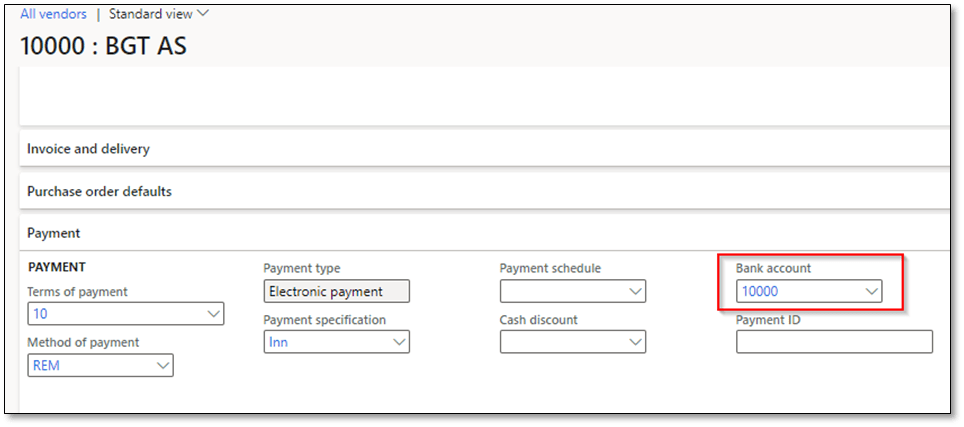Image resolution: width=964 pixels, height=427 pixels.
Task: Click inside the empty Payment schedule field
Action: pos(562,292)
